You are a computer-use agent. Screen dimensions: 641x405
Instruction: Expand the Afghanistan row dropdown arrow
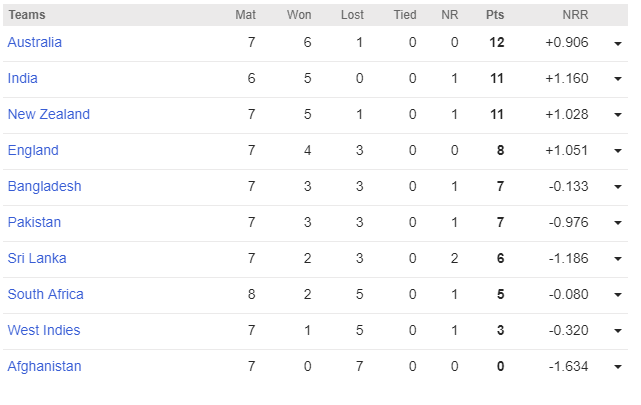pyautogui.click(x=618, y=367)
